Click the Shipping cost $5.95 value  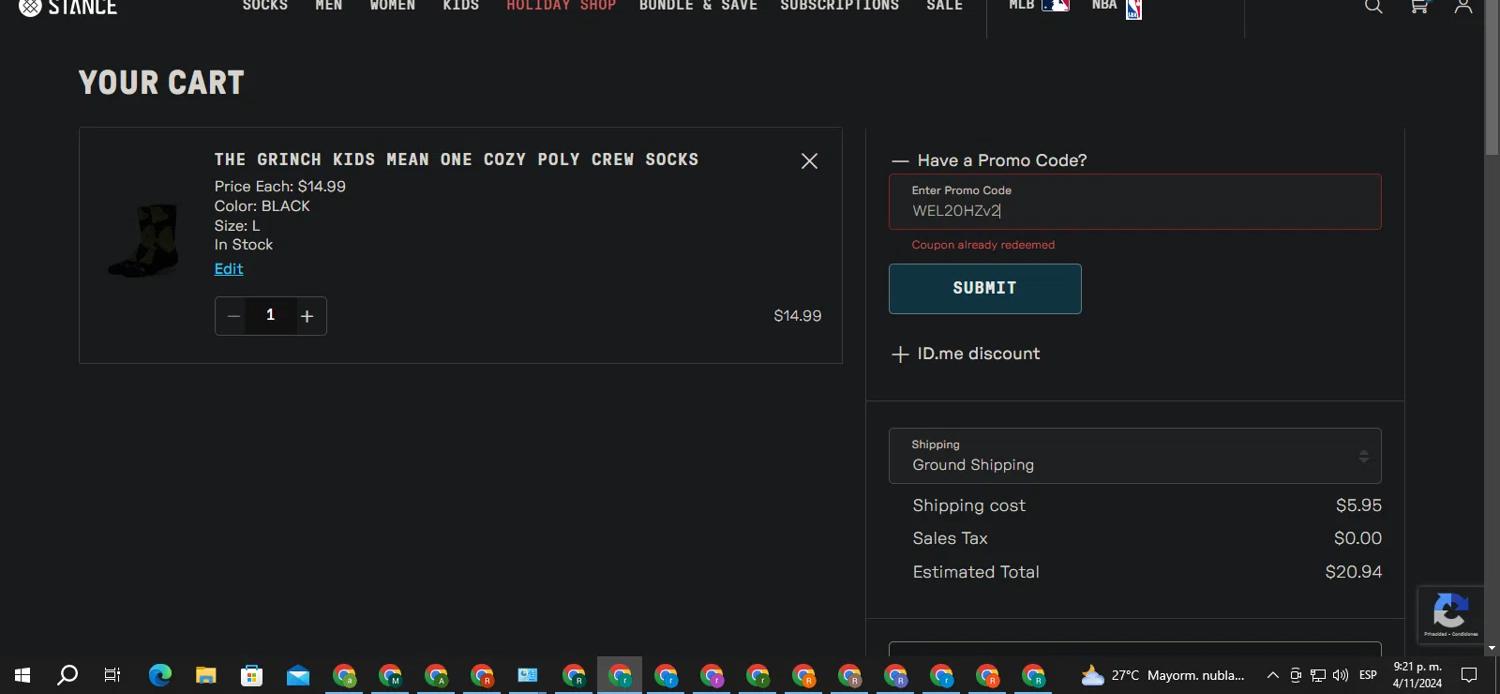(x=1359, y=506)
